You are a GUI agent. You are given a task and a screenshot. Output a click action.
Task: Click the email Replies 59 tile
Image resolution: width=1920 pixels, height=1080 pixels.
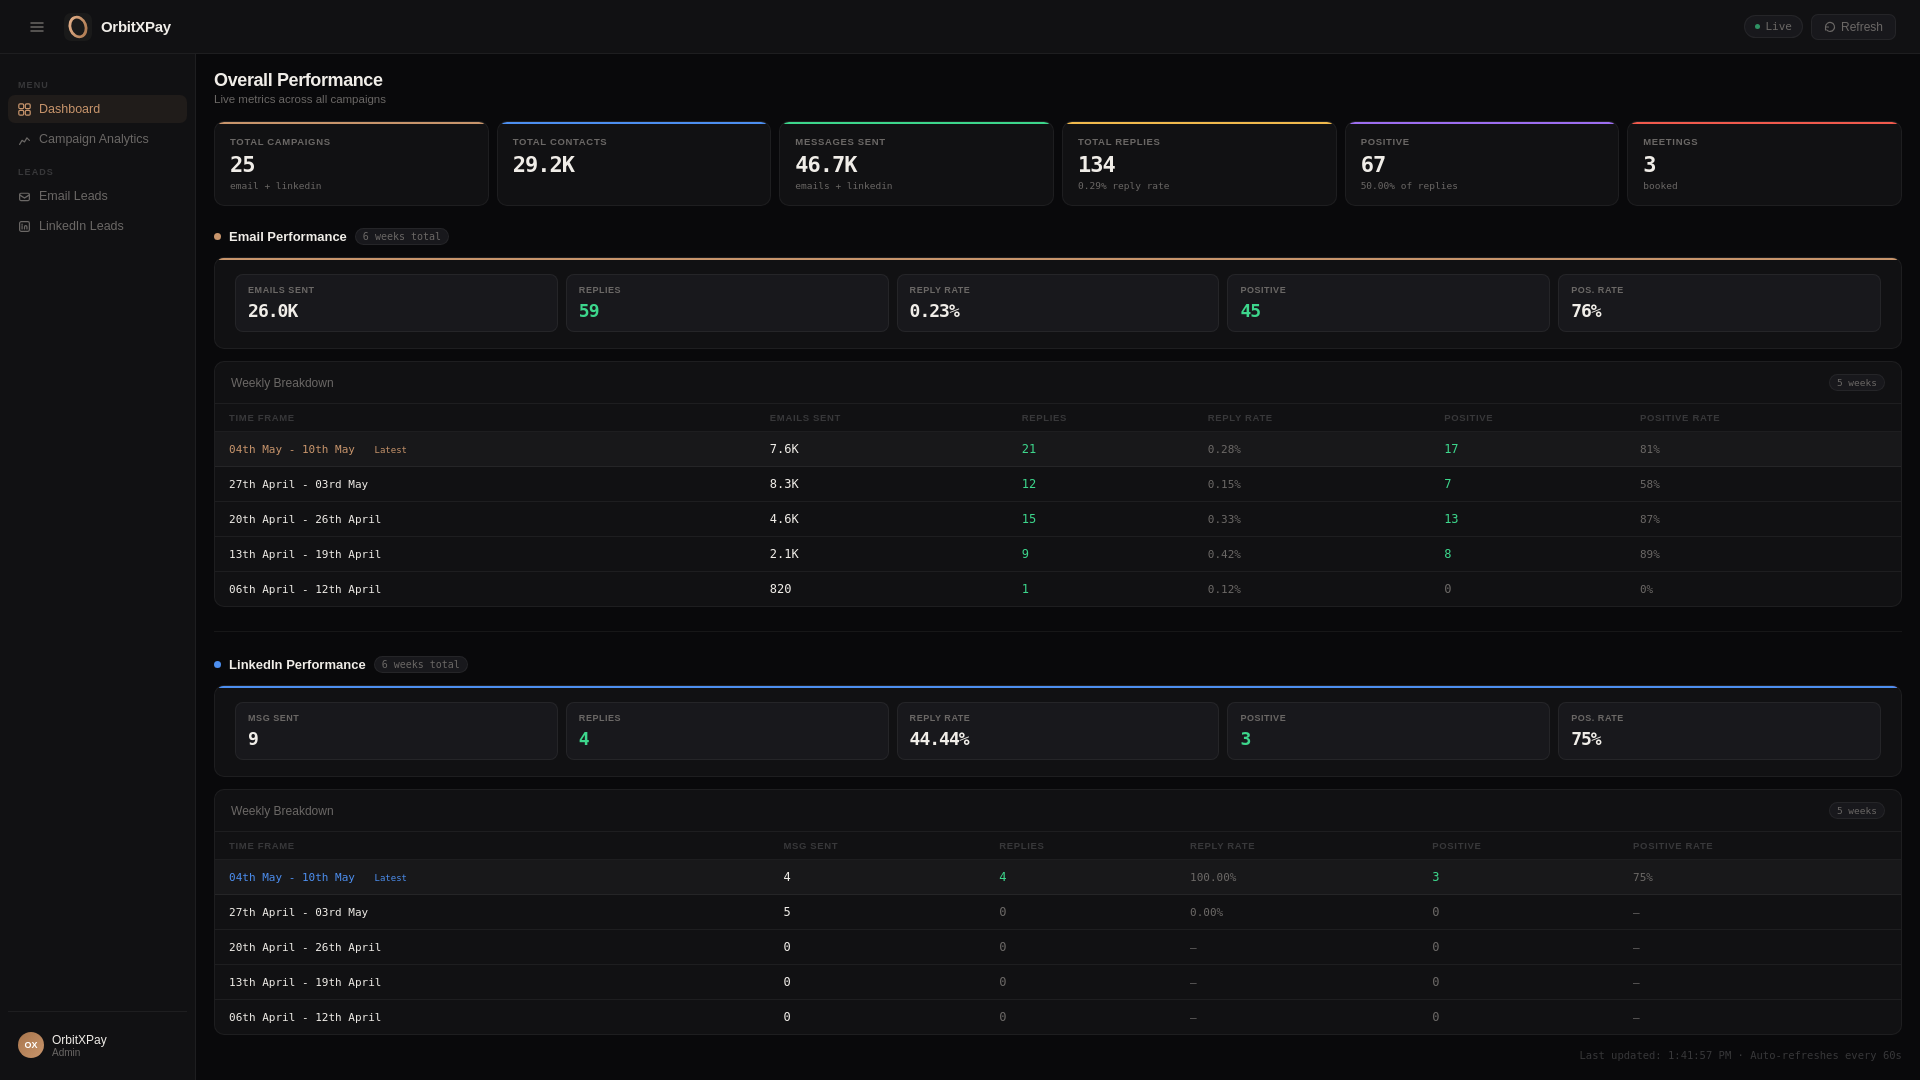click(727, 303)
